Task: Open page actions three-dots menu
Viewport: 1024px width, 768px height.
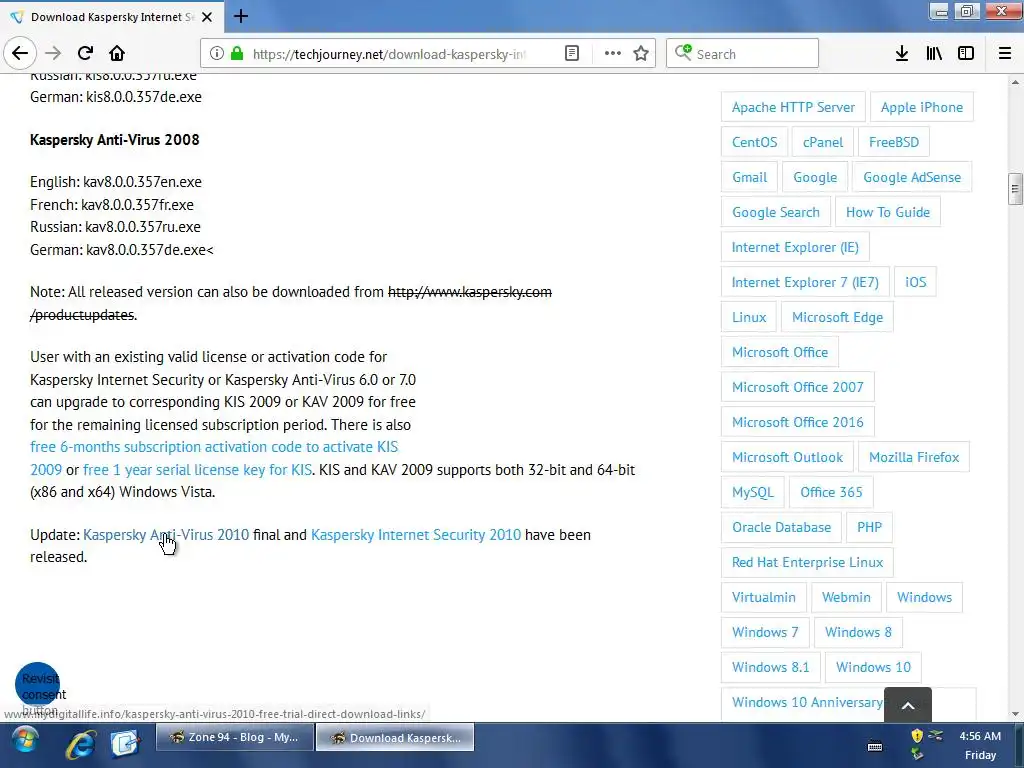Action: (613, 54)
